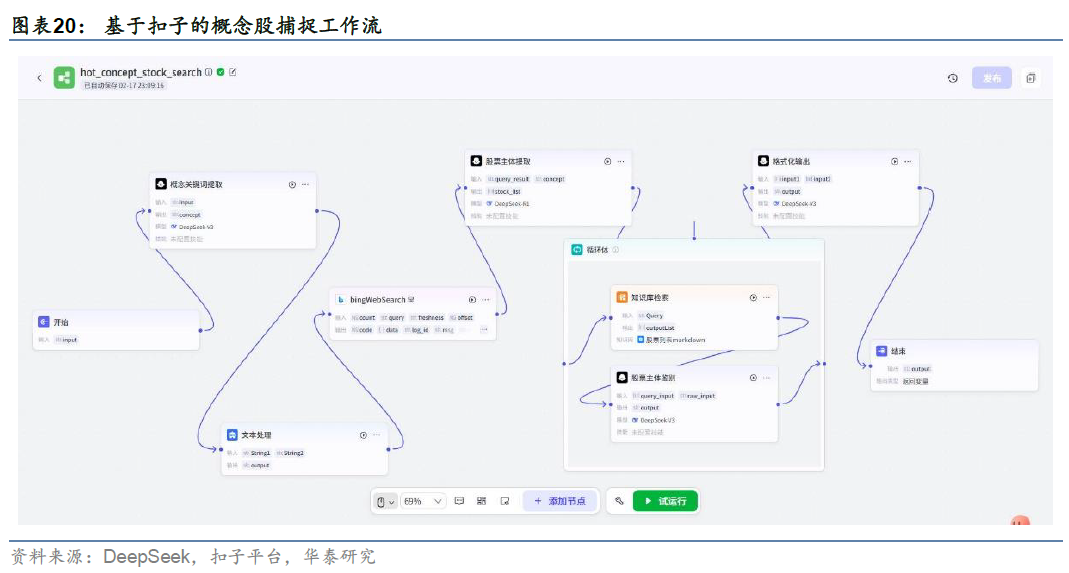The width and height of the screenshot is (1069, 573).
Task: Open the more menu on 股票主体鉴别 node
Action: 766,378
